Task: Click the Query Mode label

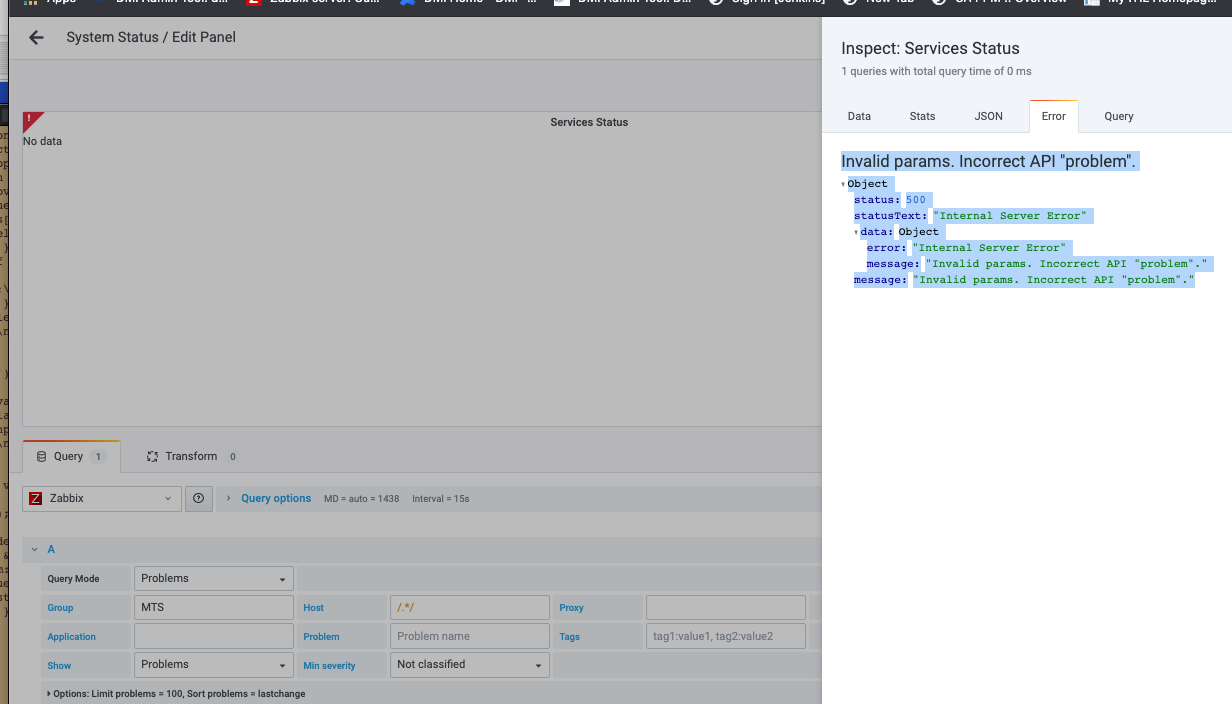Action: 74,579
